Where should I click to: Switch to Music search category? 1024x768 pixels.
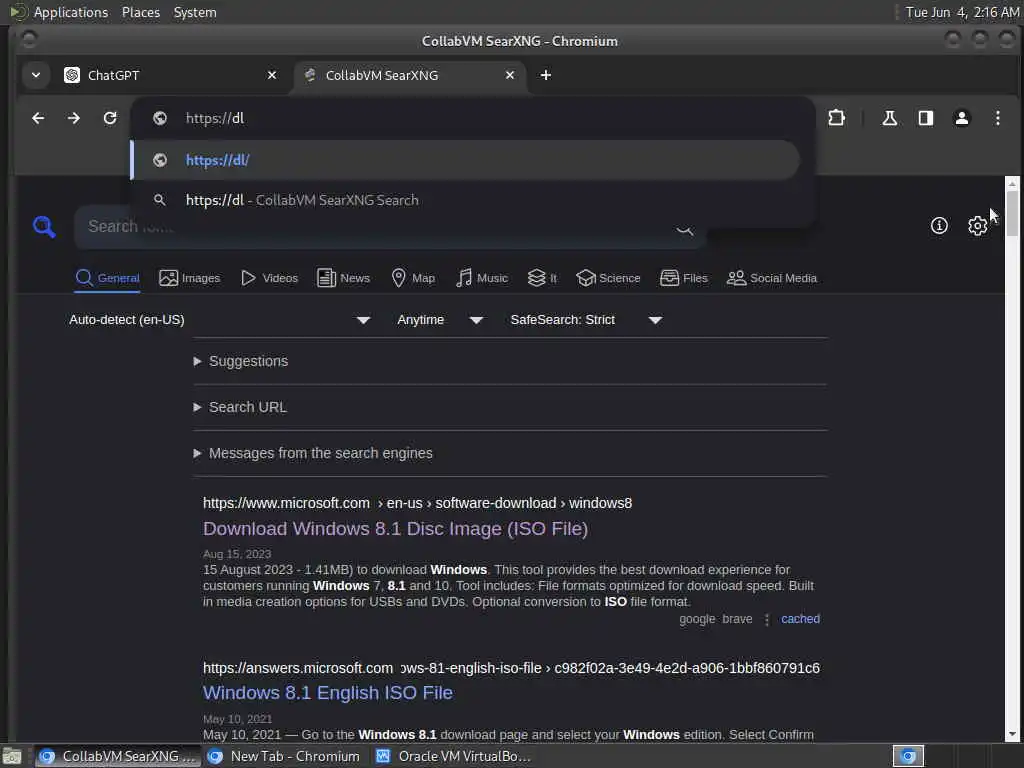(482, 278)
